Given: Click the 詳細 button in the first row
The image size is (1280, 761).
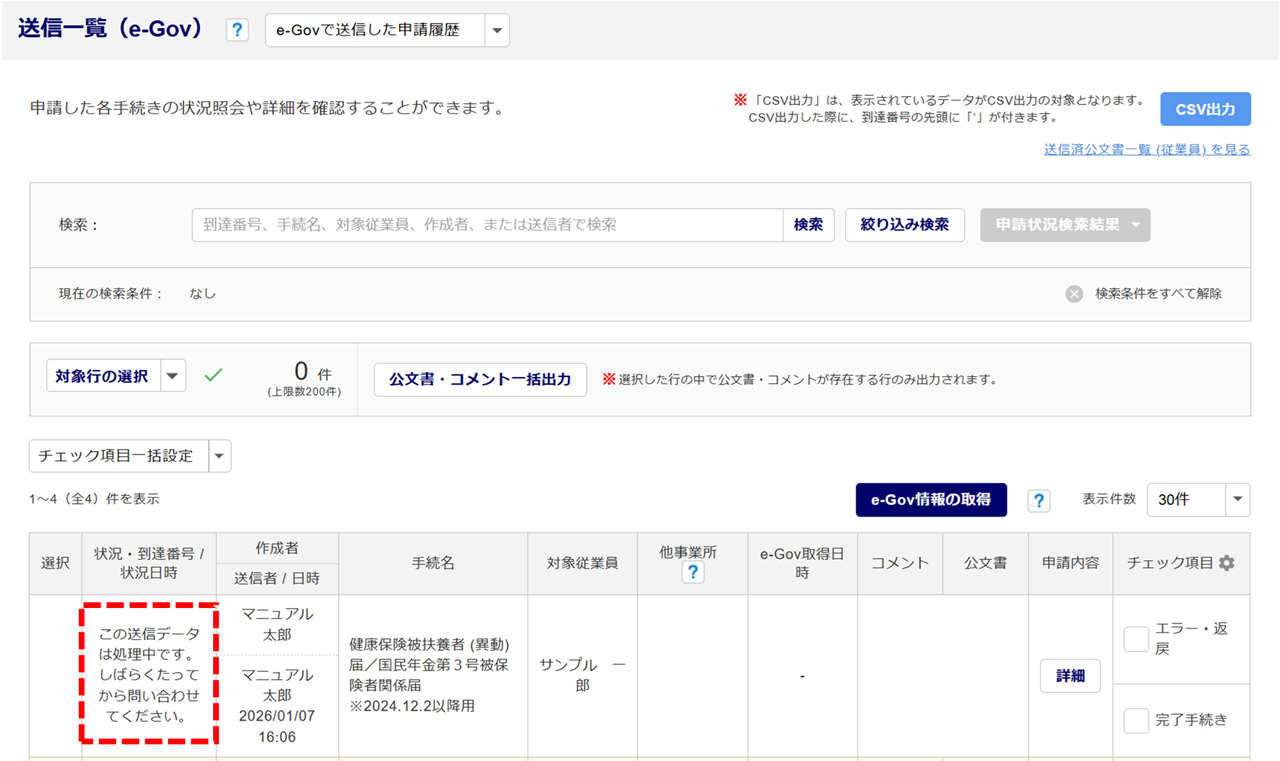Looking at the screenshot, I should tap(1070, 676).
